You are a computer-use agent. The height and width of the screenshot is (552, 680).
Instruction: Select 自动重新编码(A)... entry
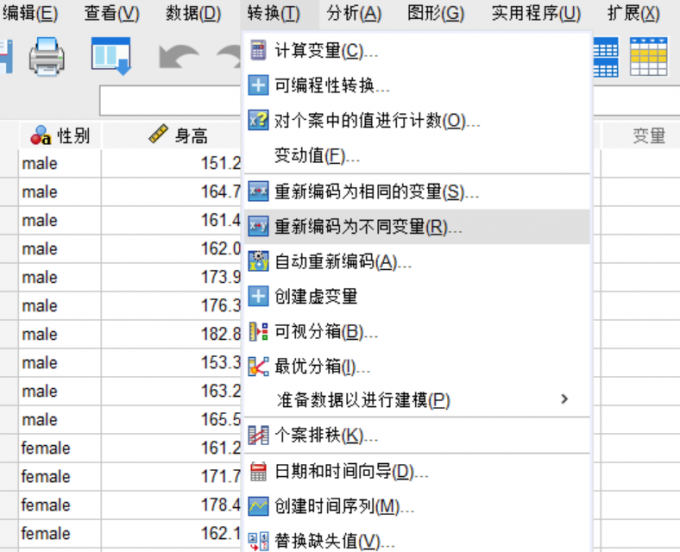pyautogui.click(x=417, y=261)
